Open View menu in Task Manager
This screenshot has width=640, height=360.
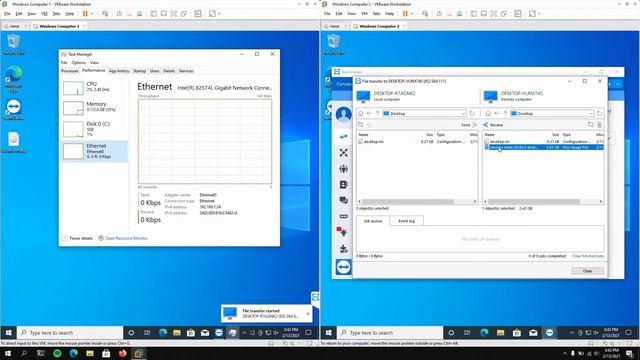point(94,62)
